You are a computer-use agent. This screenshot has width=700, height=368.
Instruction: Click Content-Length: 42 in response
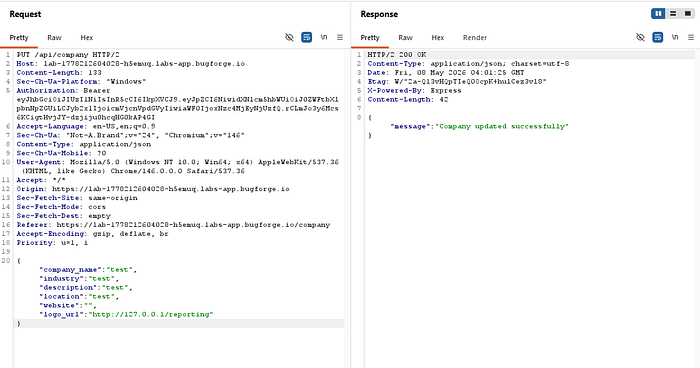click(x=408, y=99)
